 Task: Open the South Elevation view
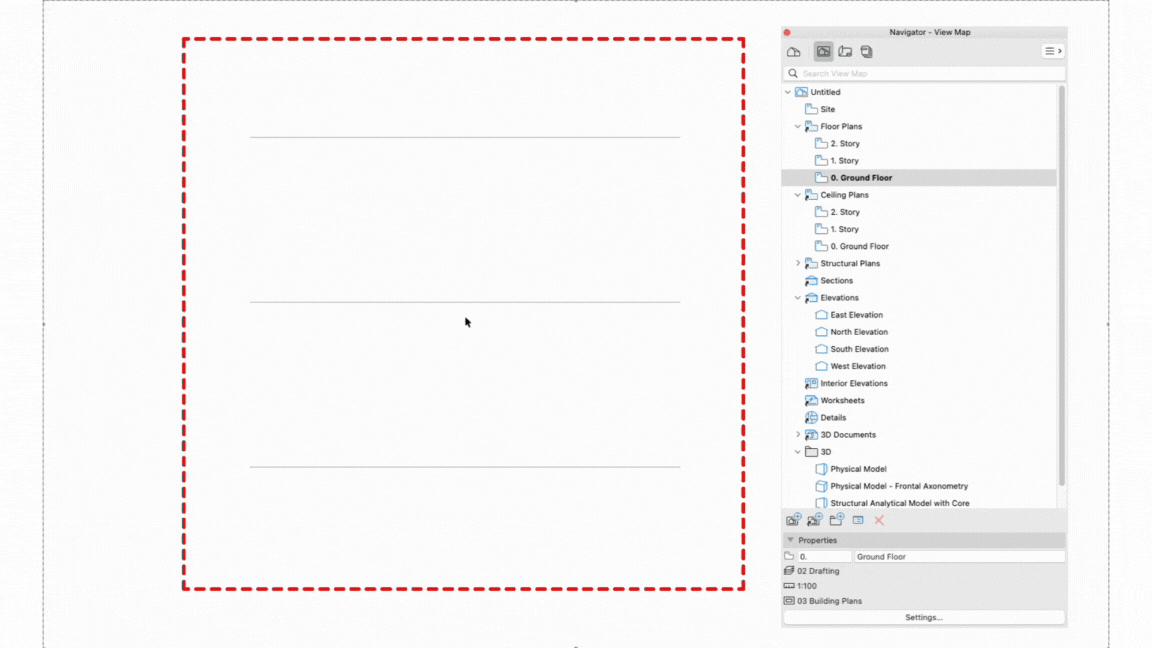point(860,349)
